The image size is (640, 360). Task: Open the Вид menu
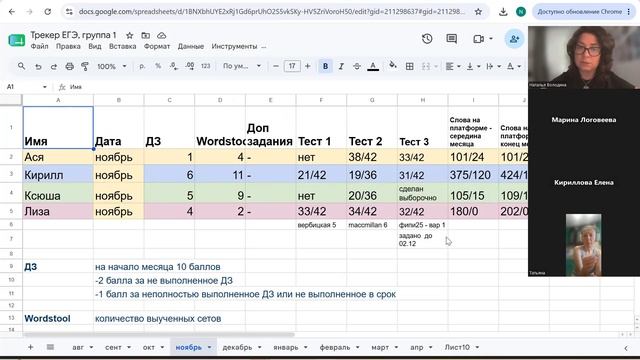click(x=95, y=47)
